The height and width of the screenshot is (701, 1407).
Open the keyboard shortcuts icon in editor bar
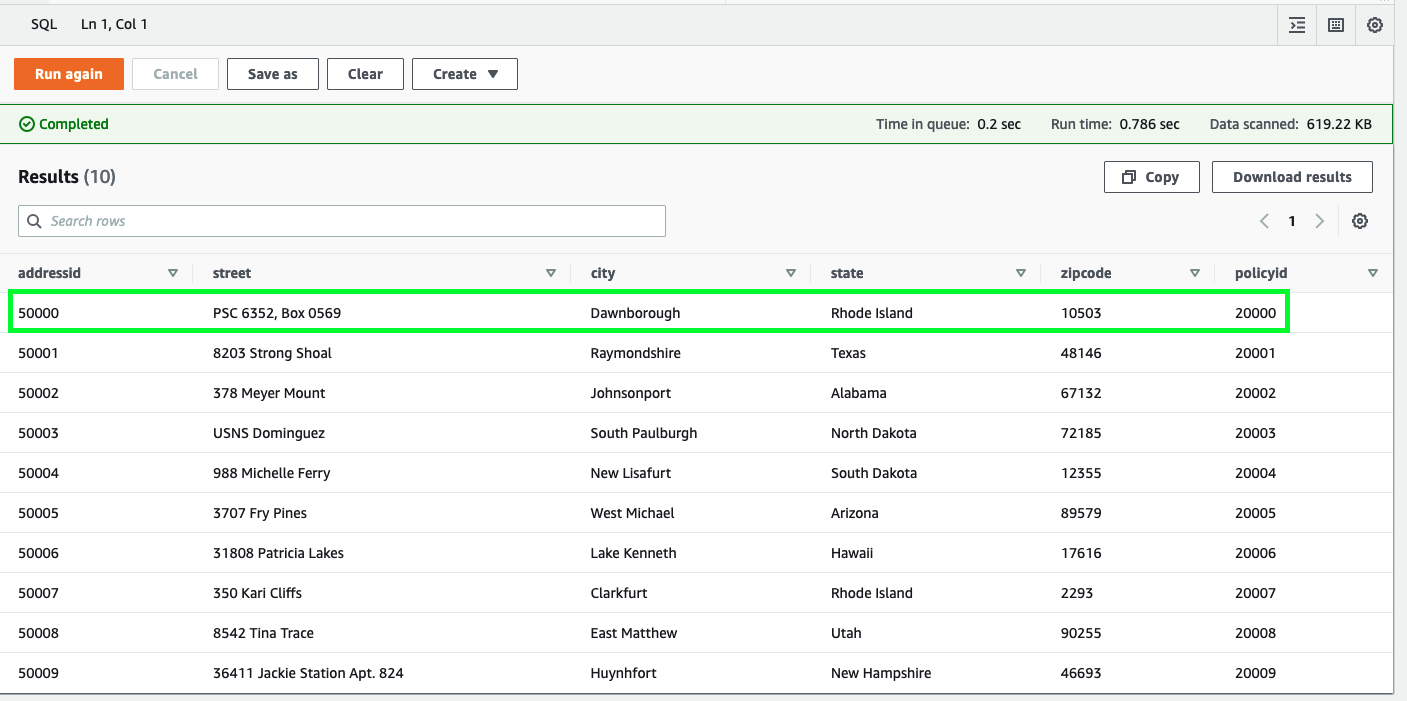(1336, 25)
